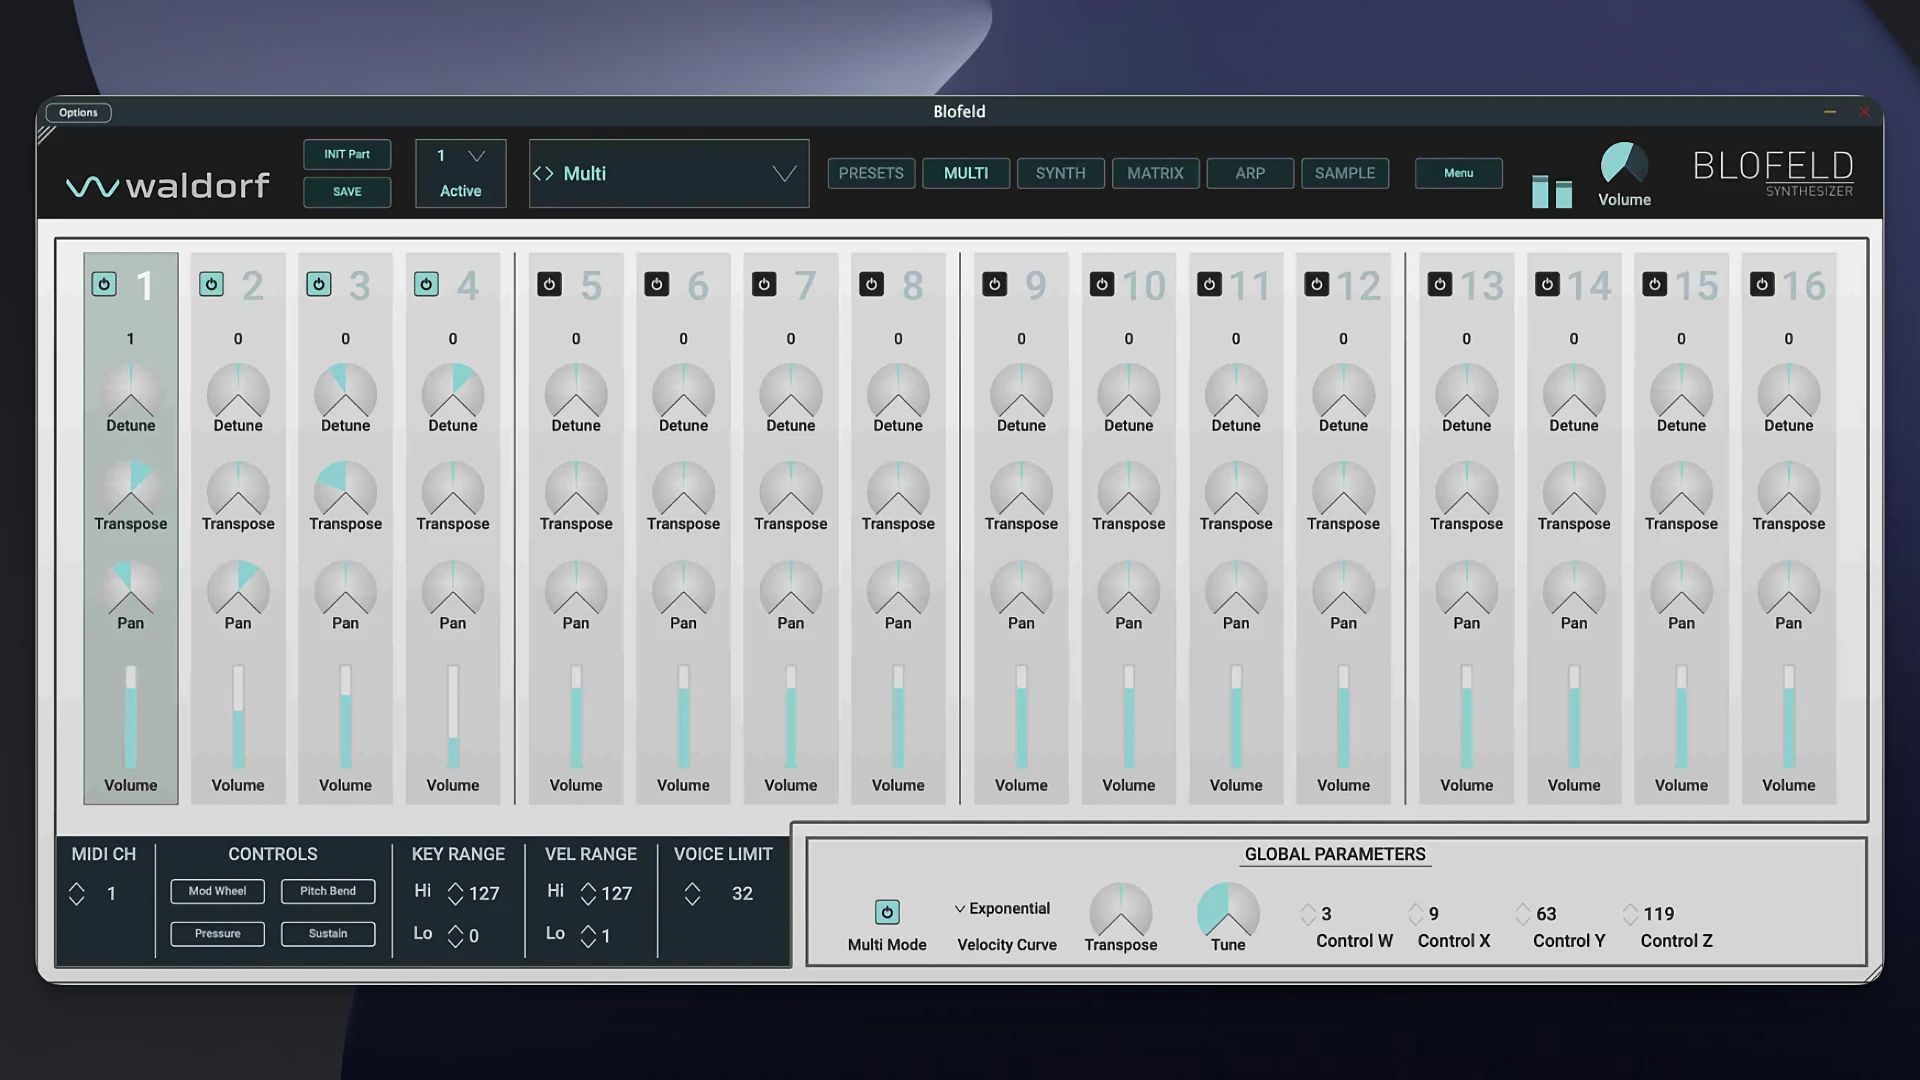Toggle power button for part 3
Screen dimensions: 1920x1080
point(319,284)
